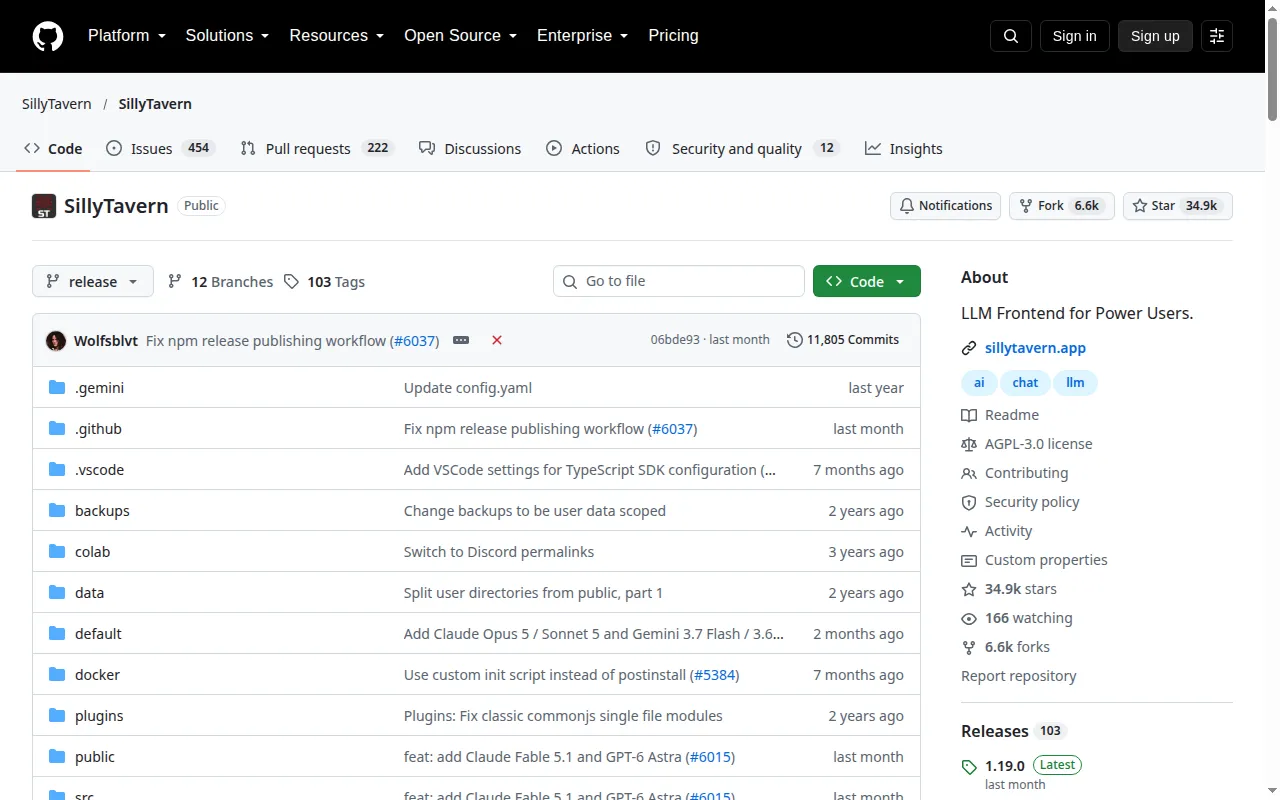Expand commit message ellipsis button
This screenshot has width=1280, height=800.
[x=461, y=340]
